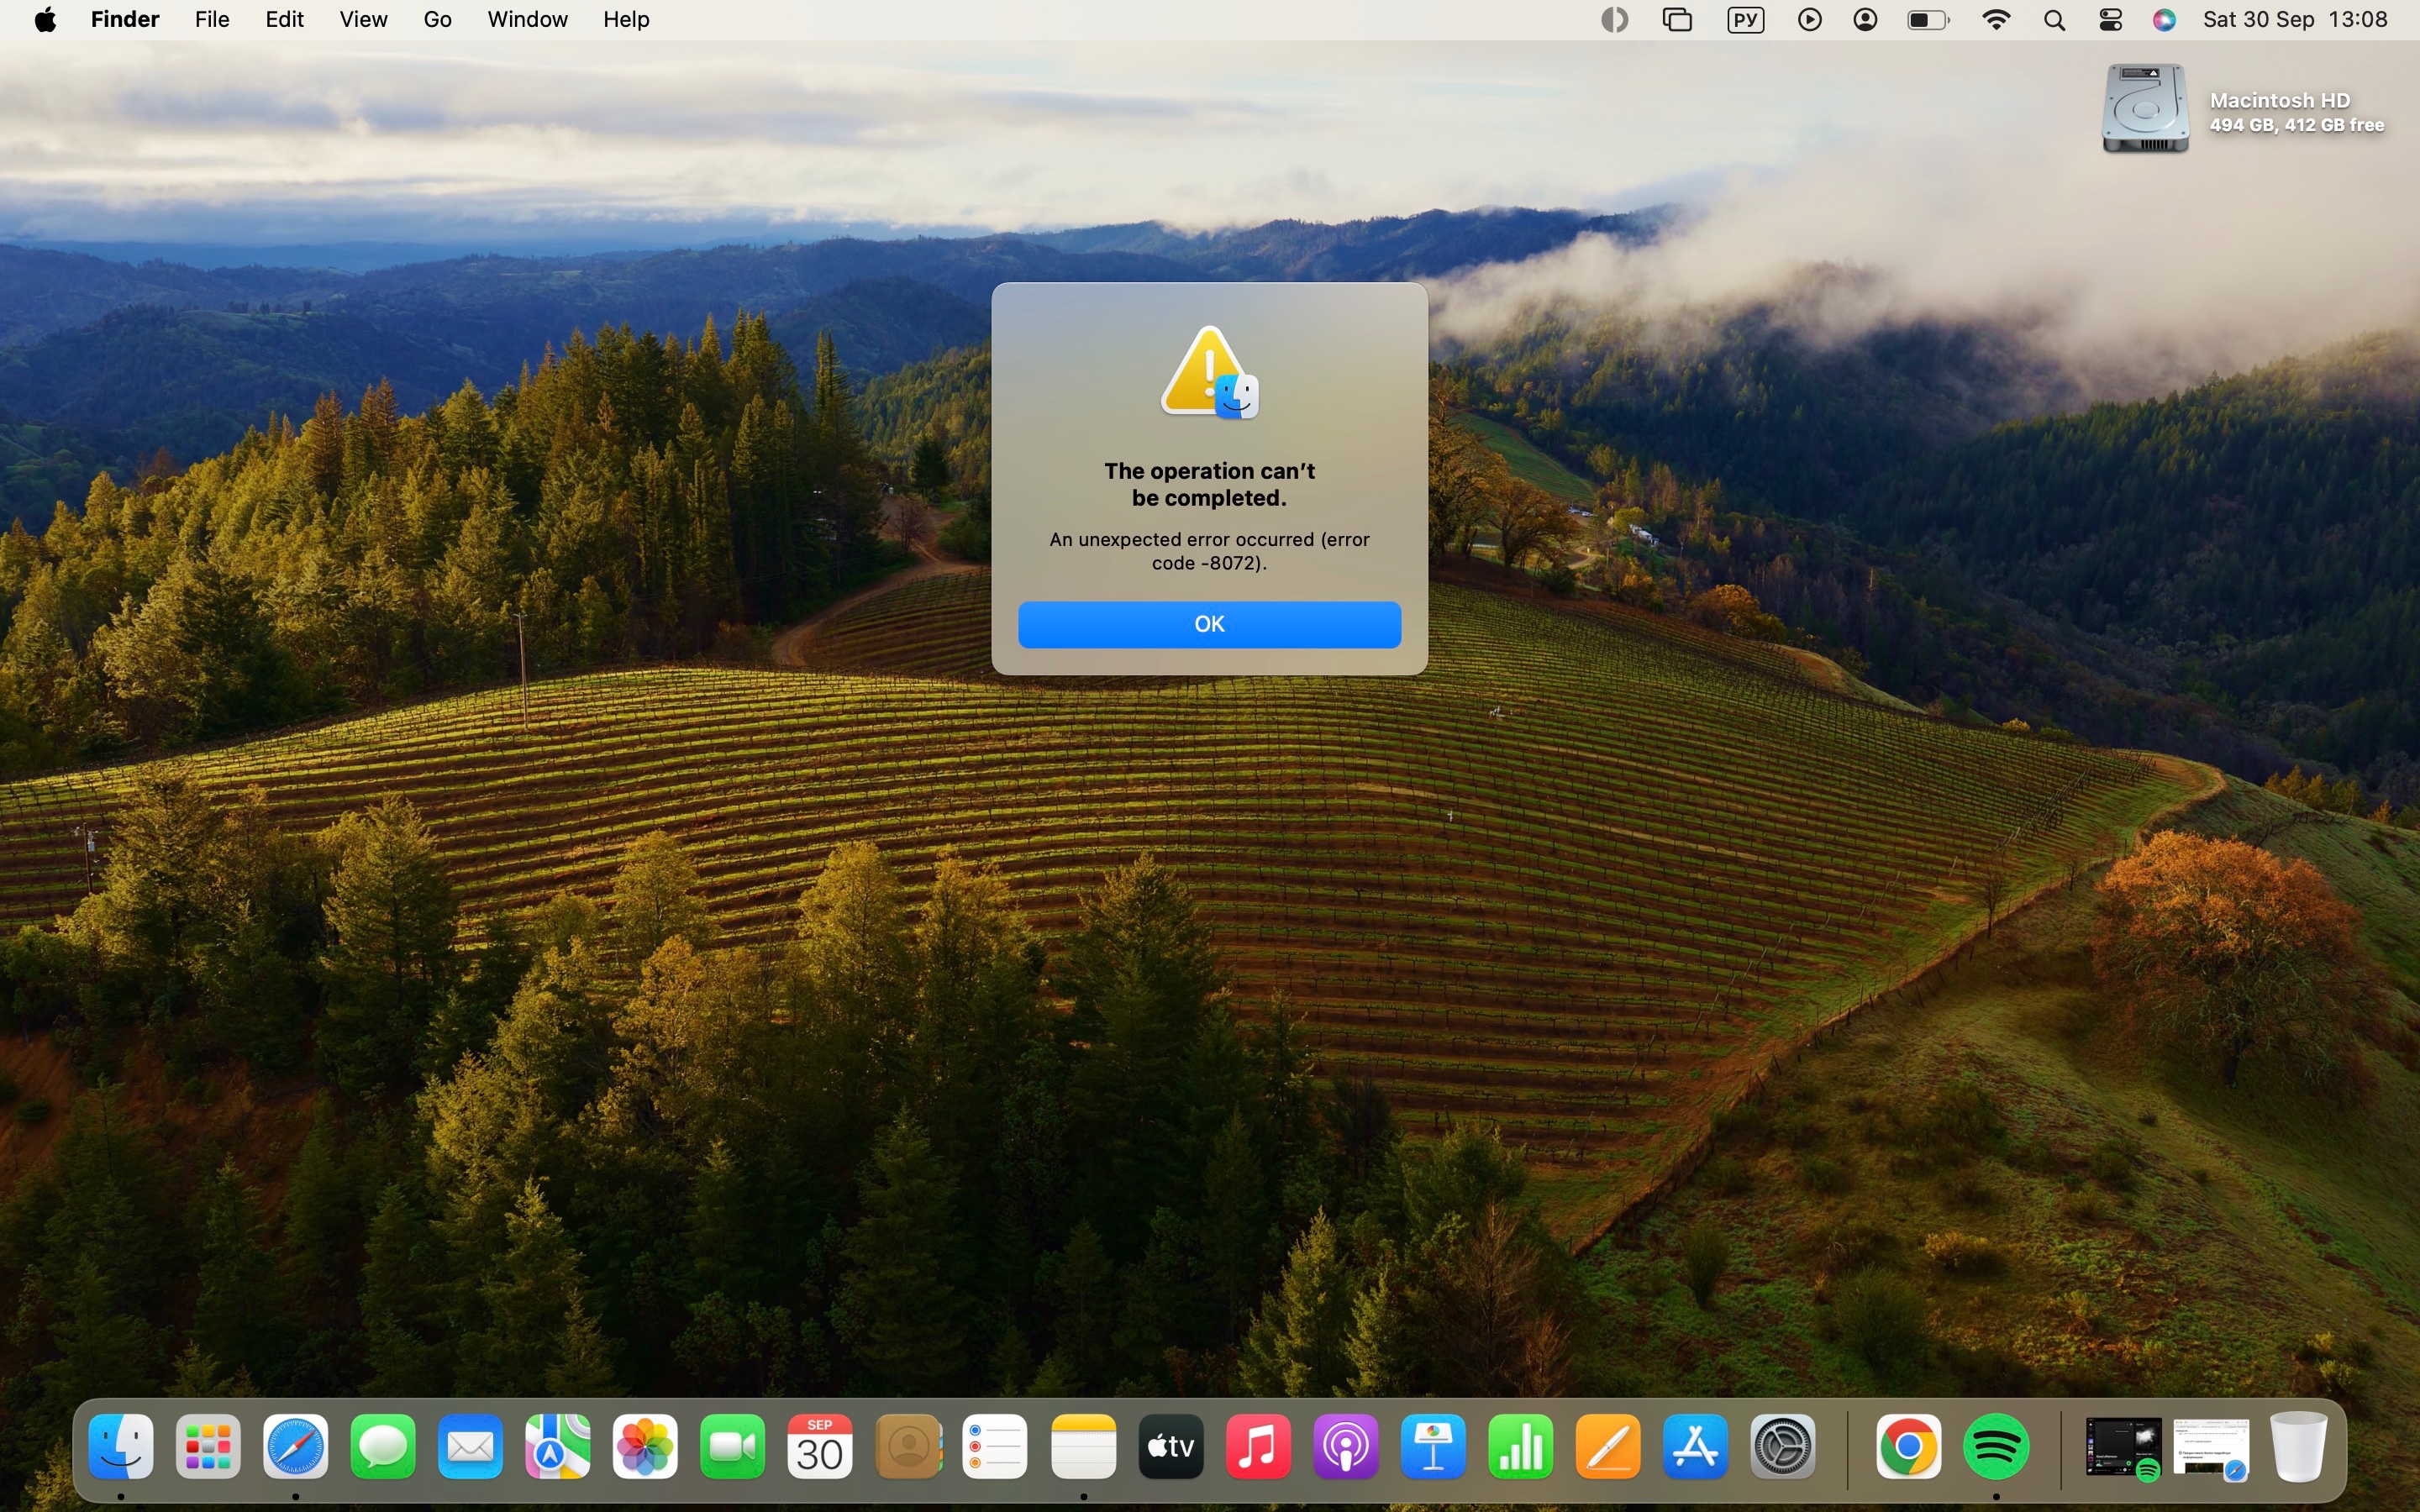Open the Music app in the Dock
2420x1512 pixels.
pyautogui.click(x=1258, y=1447)
